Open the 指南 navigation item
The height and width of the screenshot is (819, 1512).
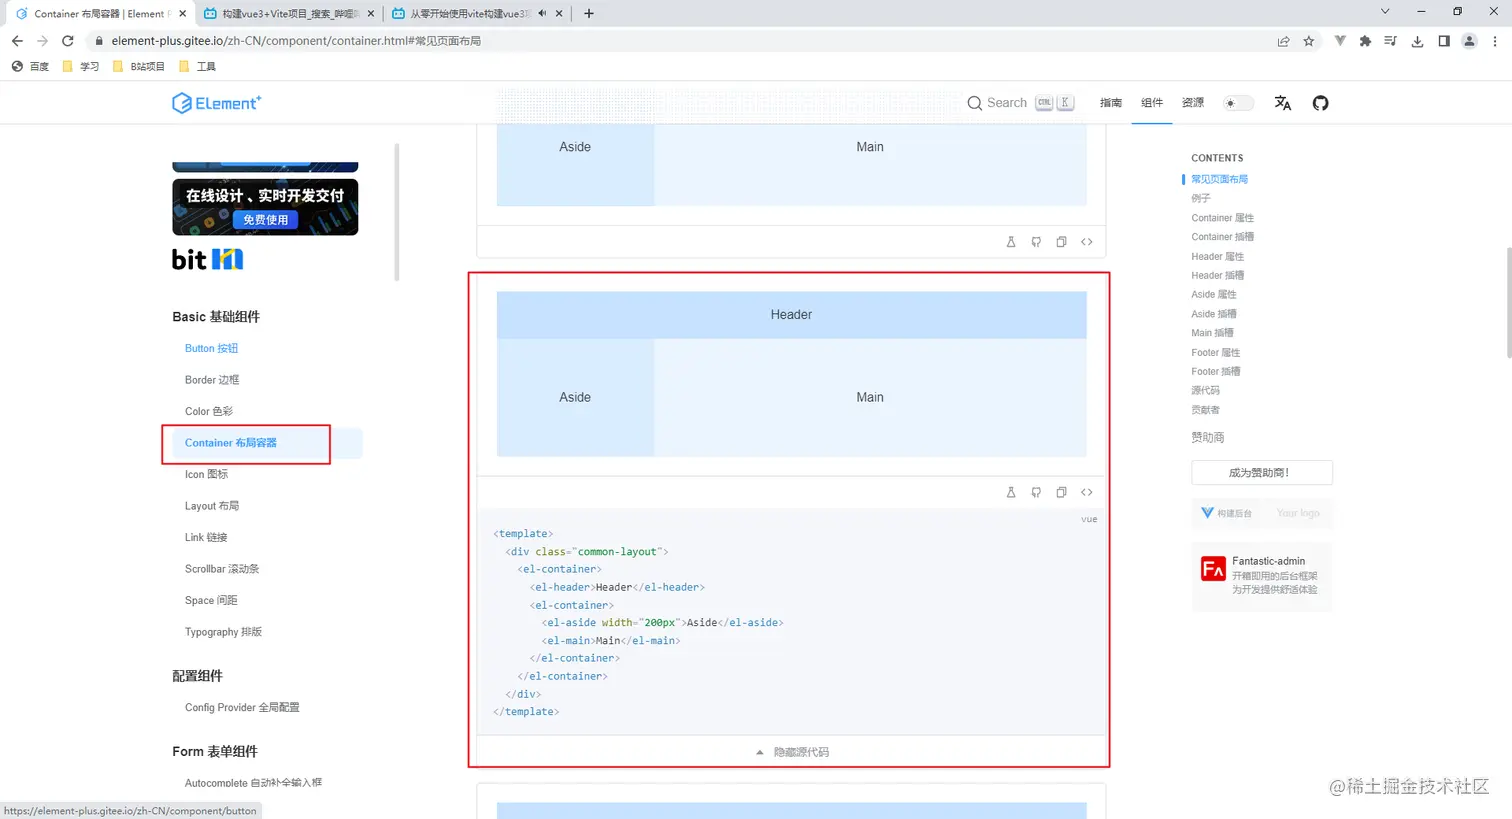(x=1111, y=103)
